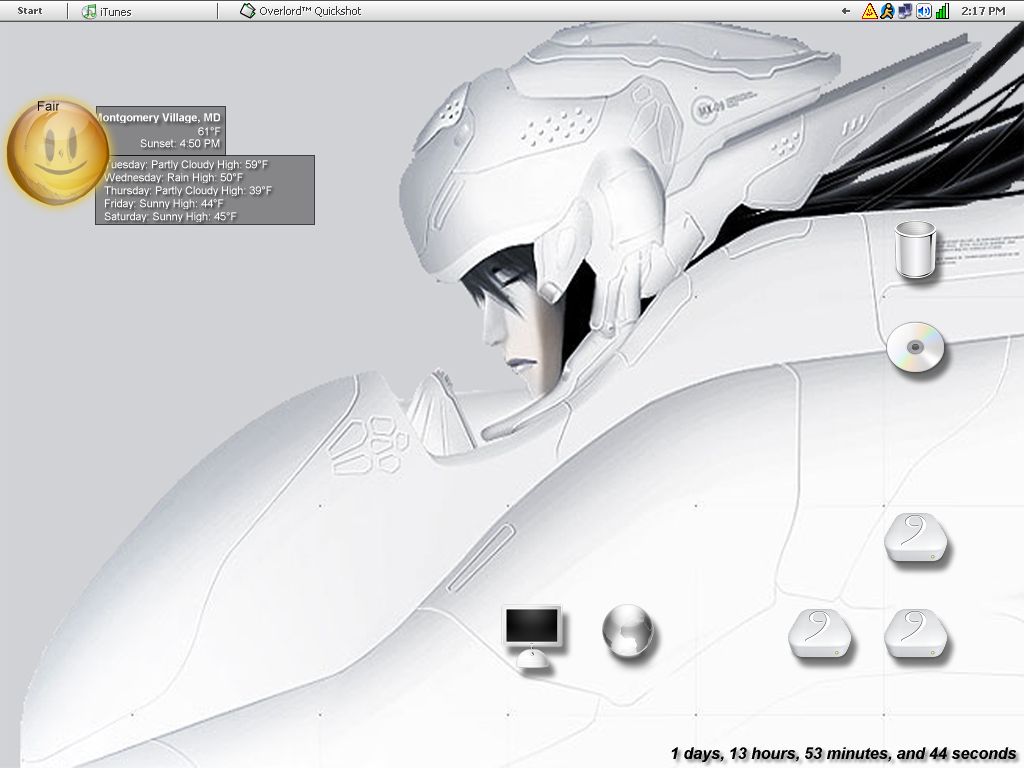This screenshot has width=1024, height=768.
Task: Expand hidden tray icons with arrow
Action: pos(846,11)
